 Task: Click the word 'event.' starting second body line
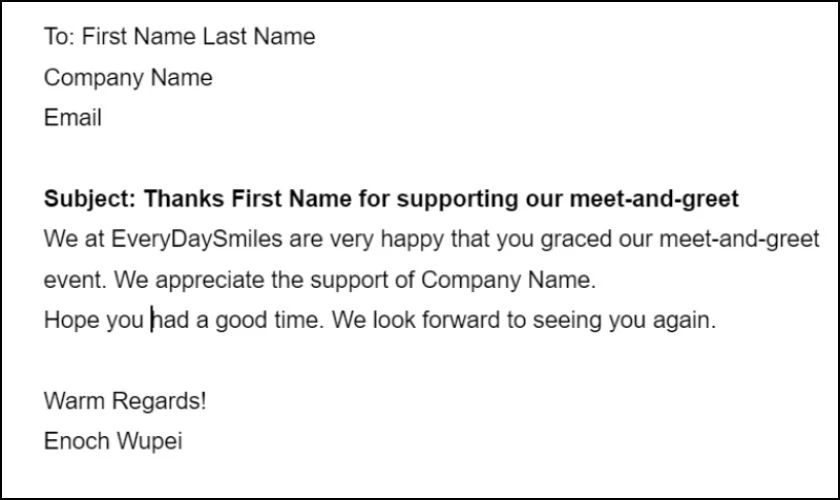pos(75,280)
